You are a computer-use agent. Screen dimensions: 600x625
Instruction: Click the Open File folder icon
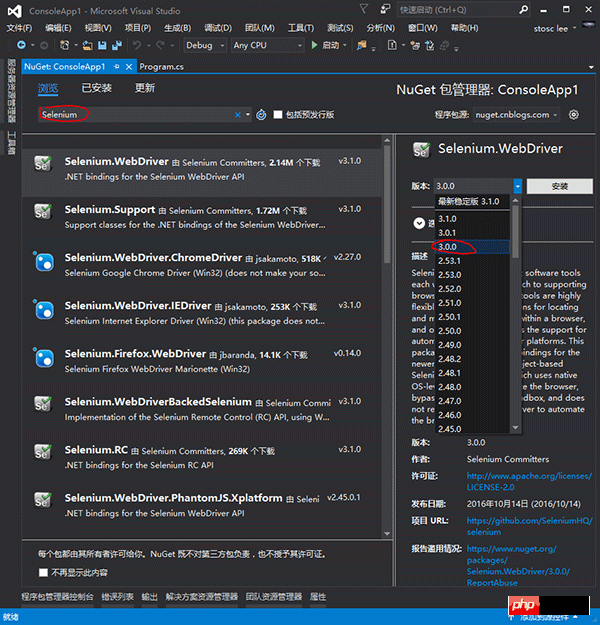click(87, 45)
